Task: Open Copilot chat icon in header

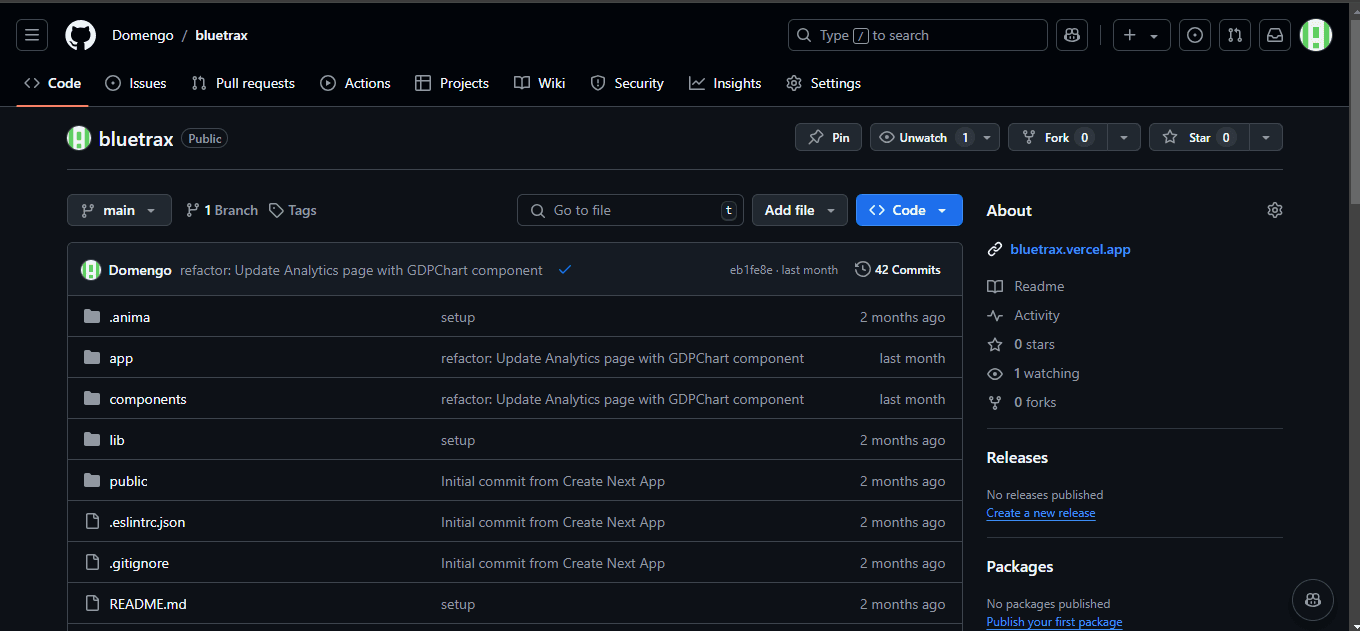Action: [x=1072, y=35]
